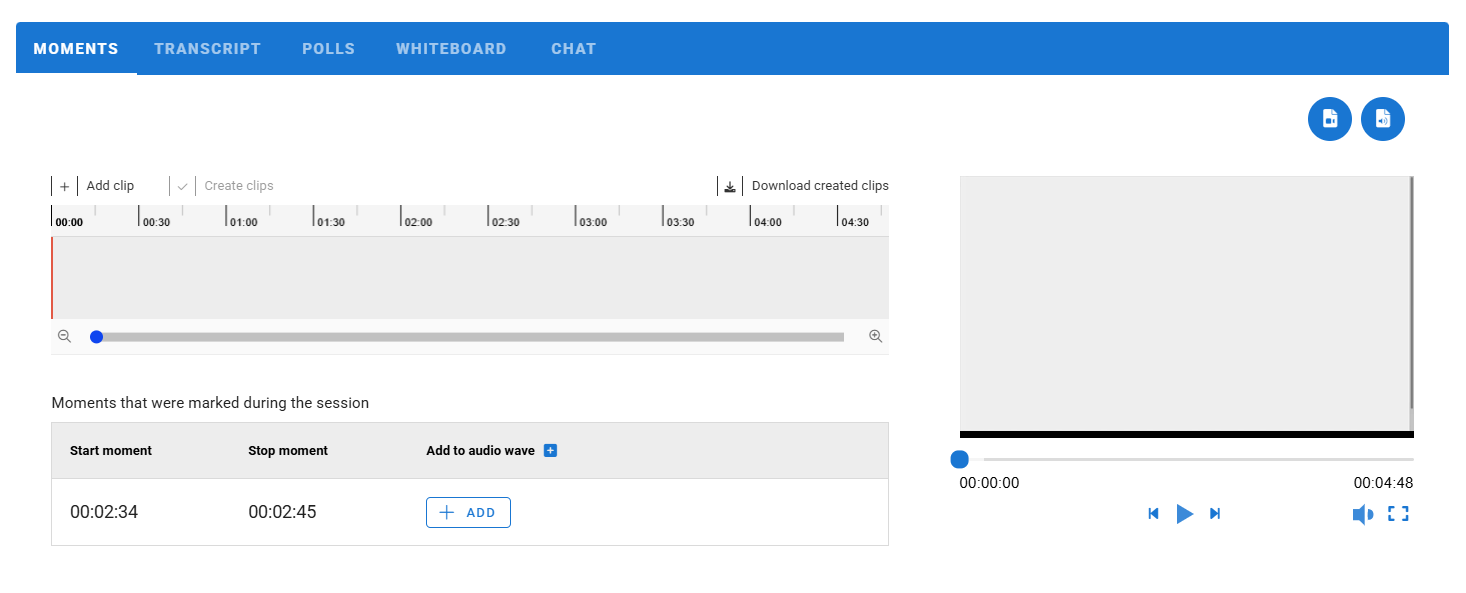Click the timeline zoom slider handle
This screenshot has height=593, width=1466.
(x=97, y=337)
